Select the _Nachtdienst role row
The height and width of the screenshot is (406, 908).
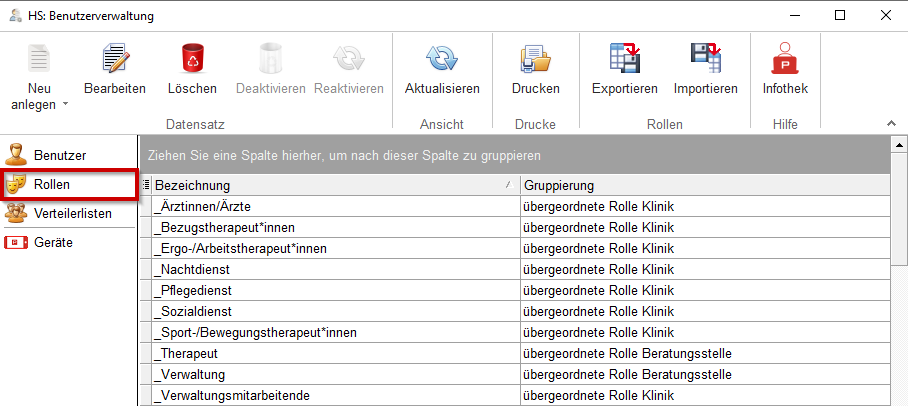[x=335, y=269]
